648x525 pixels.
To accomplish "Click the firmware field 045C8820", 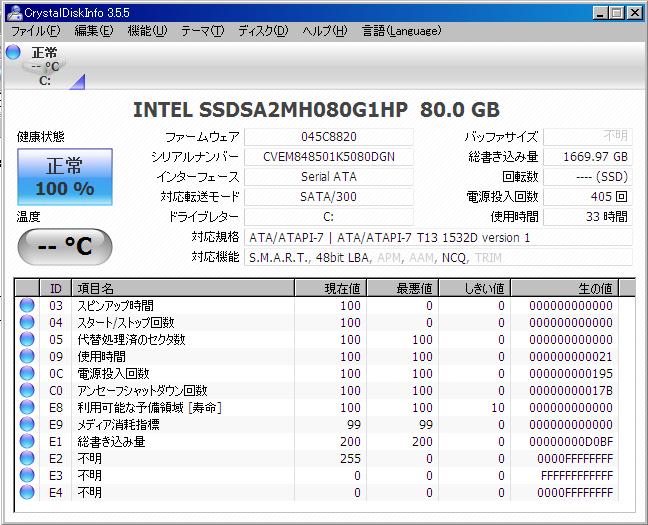I will [329, 137].
